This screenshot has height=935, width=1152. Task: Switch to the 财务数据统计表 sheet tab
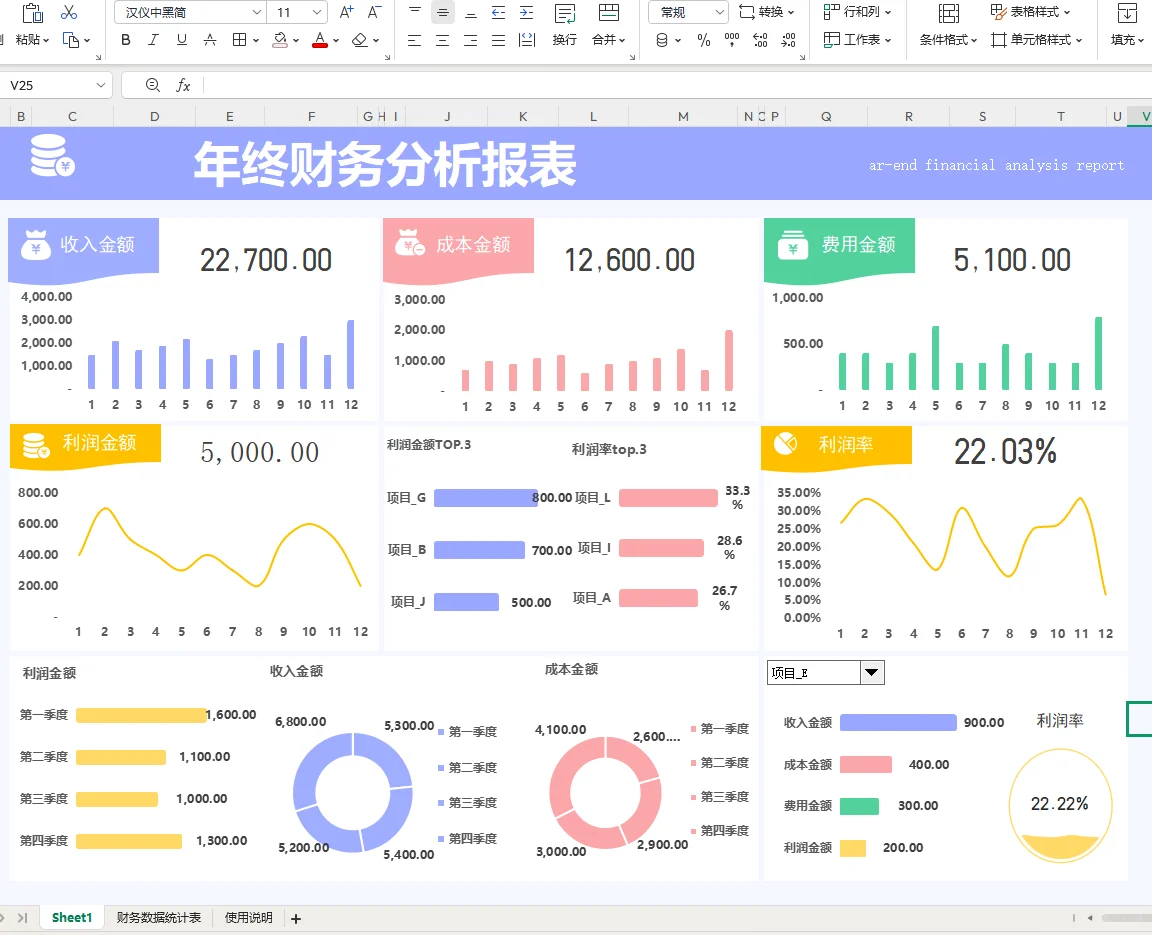(x=159, y=917)
